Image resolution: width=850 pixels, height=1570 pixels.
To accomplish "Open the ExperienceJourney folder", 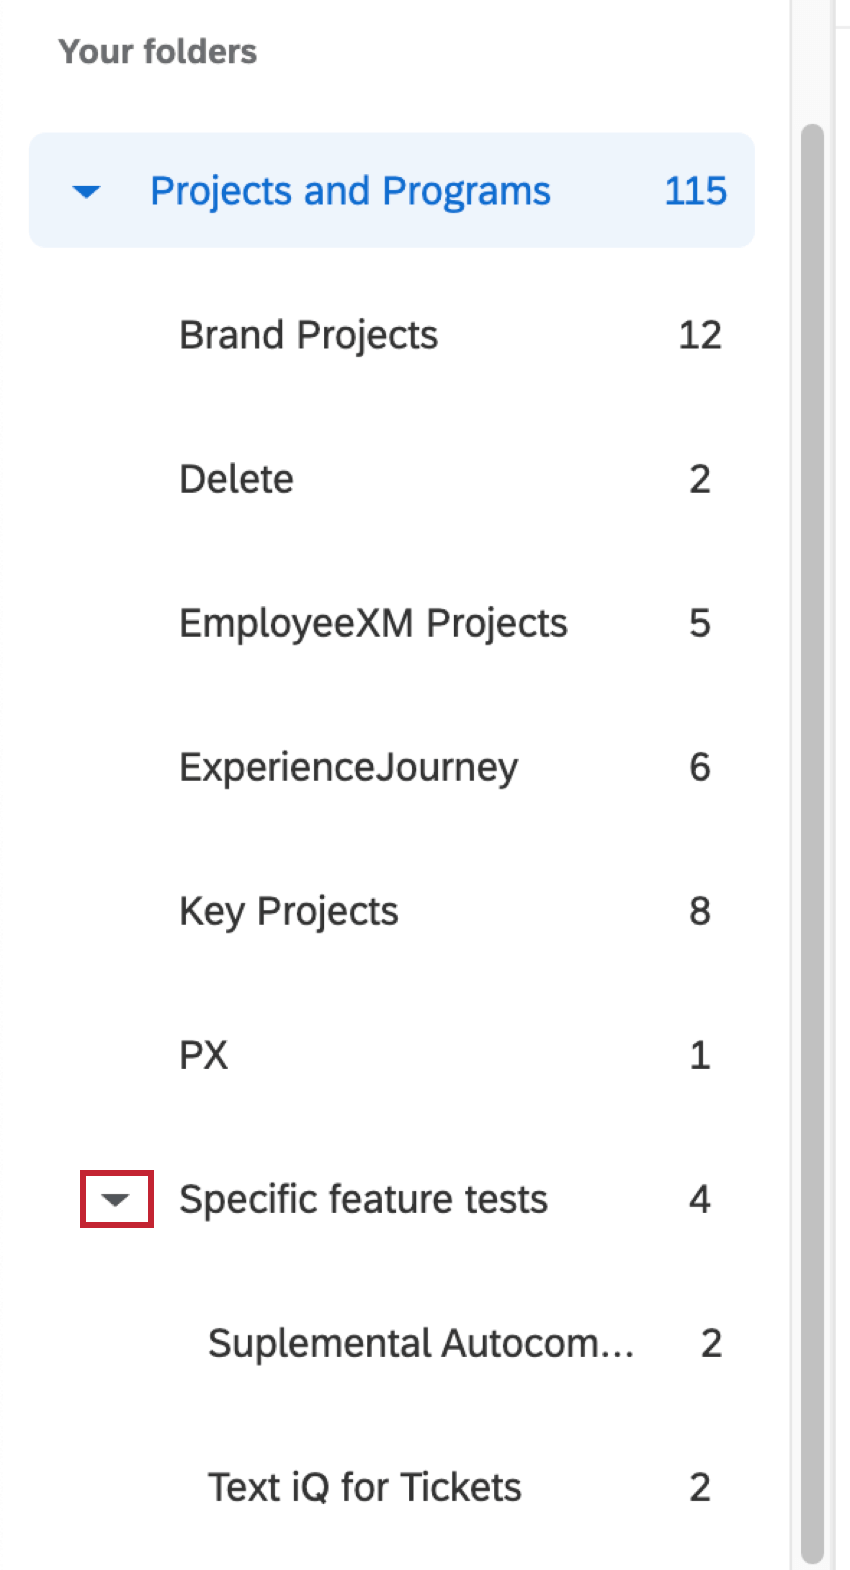I will [348, 766].
